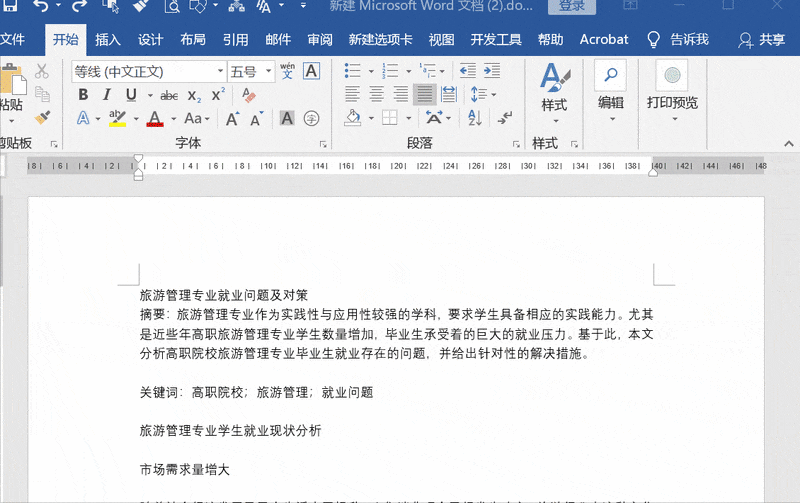Apply subscript formatting

point(194,96)
